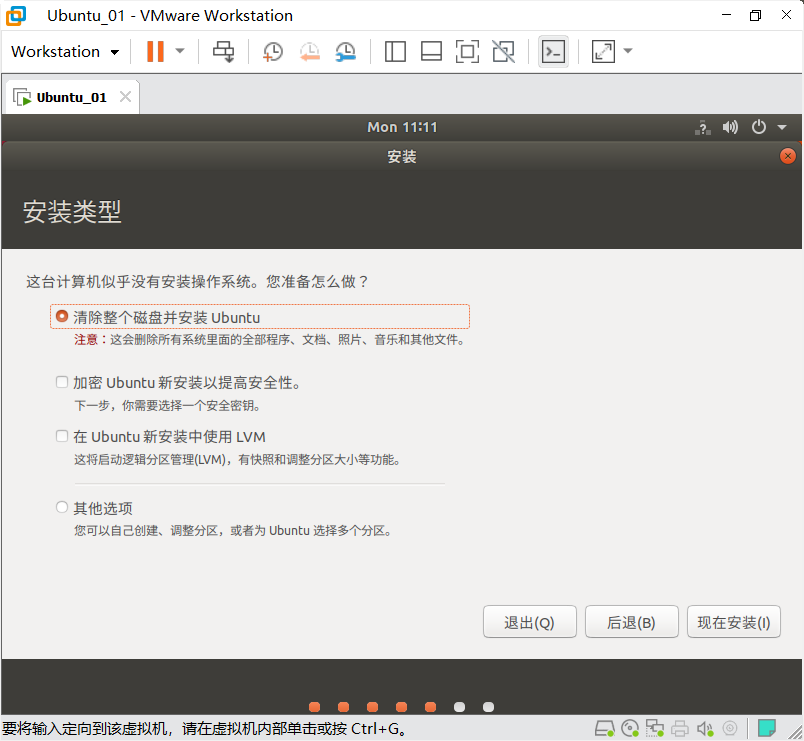Image resolution: width=804 pixels, height=741 pixels.
Task: Click the hard disk status icon in status bar
Action: pos(605,728)
